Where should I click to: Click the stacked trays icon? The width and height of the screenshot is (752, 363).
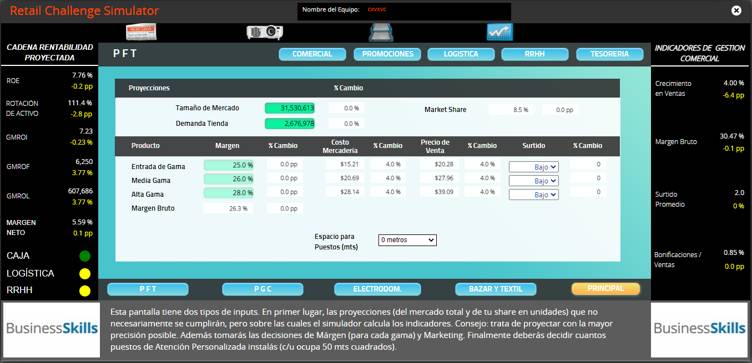[x=381, y=32]
